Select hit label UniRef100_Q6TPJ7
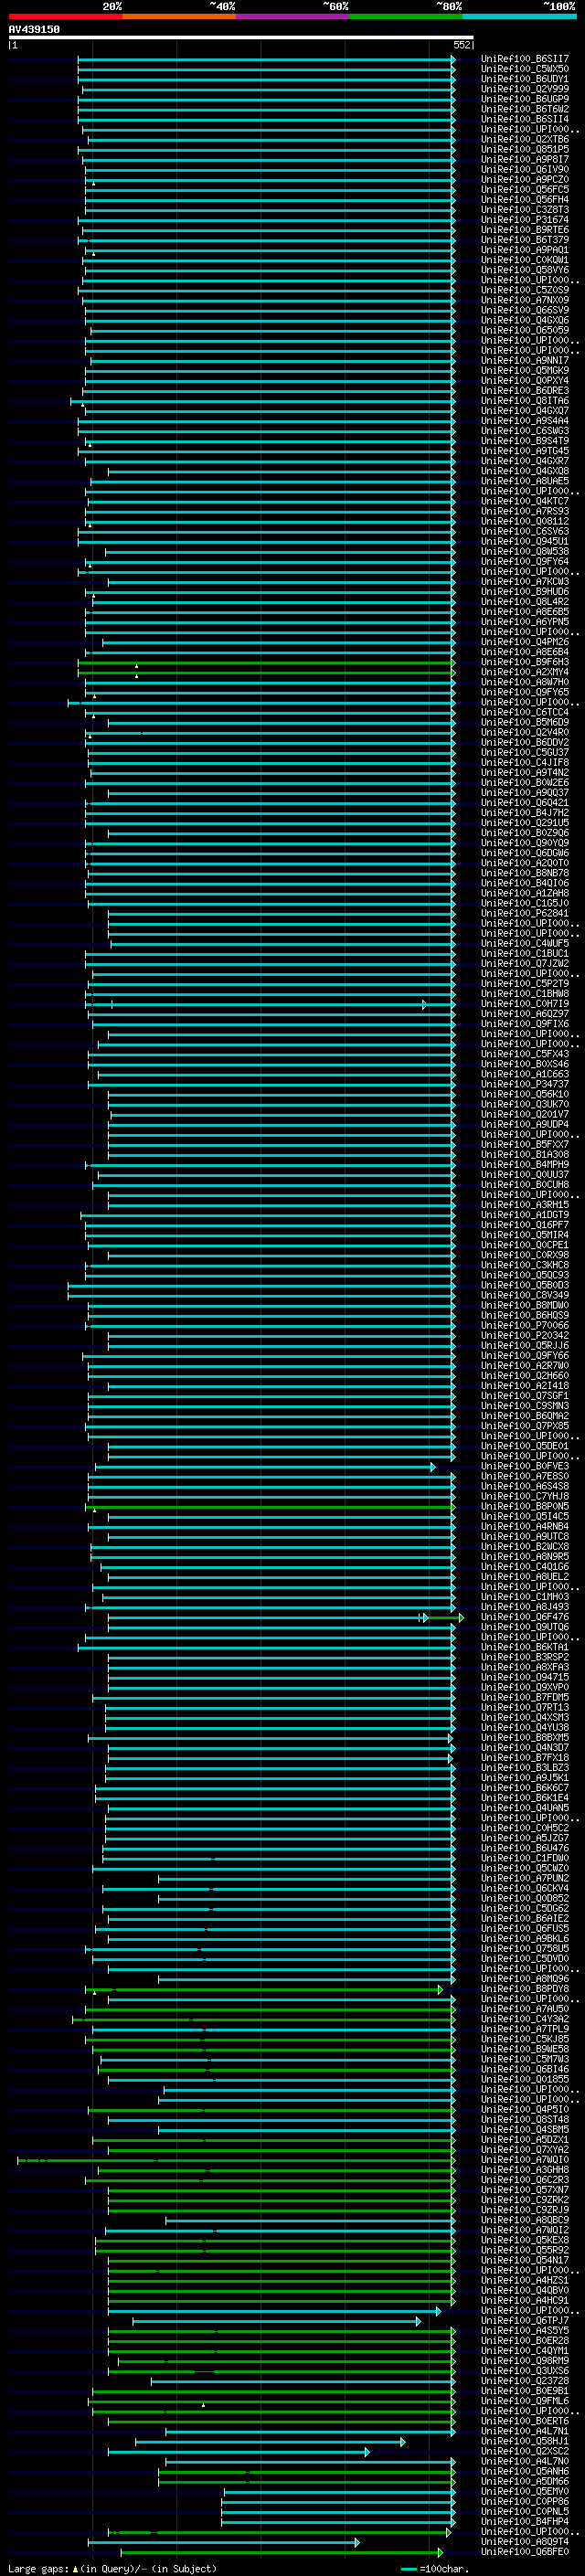Screen dimensions: 585x2576 tap(524, 2321)
